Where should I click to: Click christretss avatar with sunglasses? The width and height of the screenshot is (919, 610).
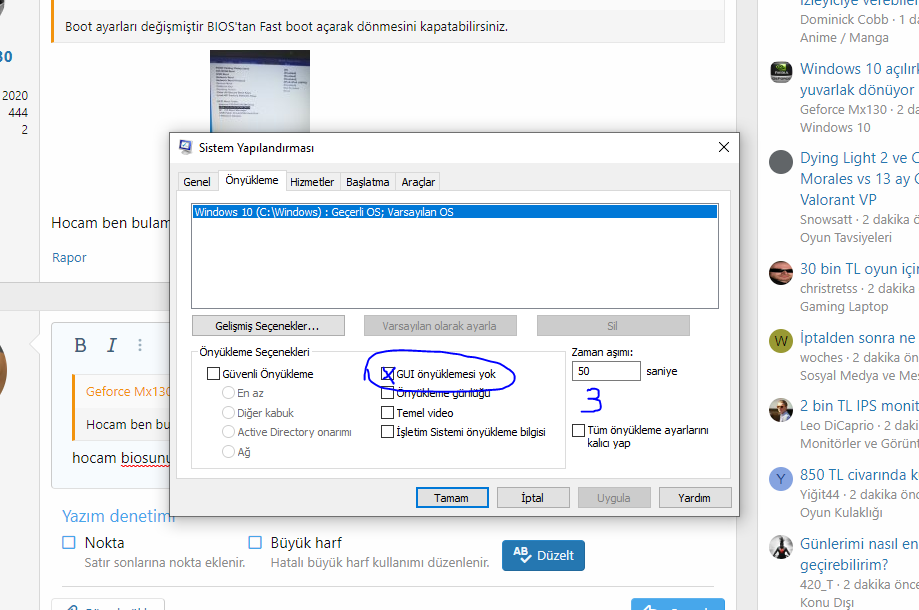pos(781,273)
